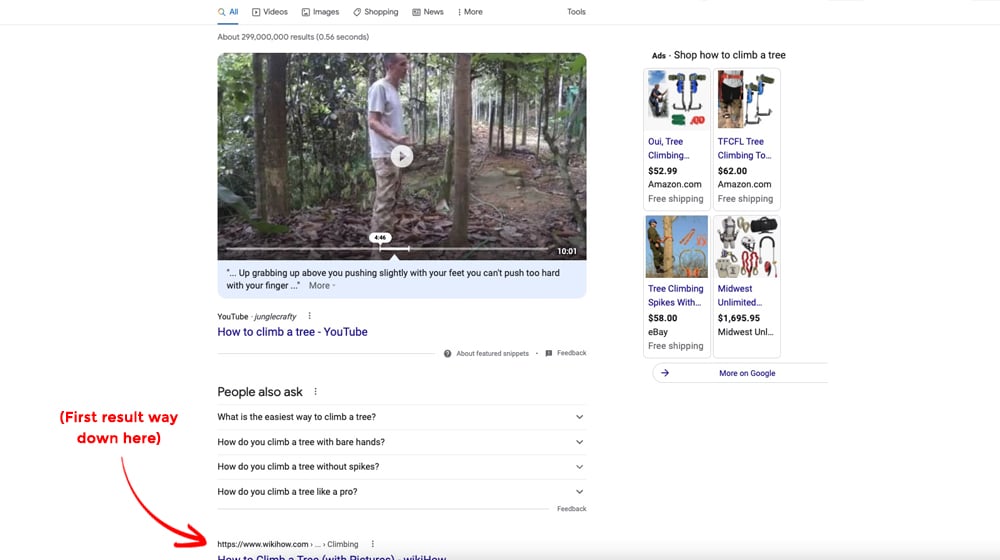Click the $52.99 price text
This screenshot has height=560, width=1000.
663,171
